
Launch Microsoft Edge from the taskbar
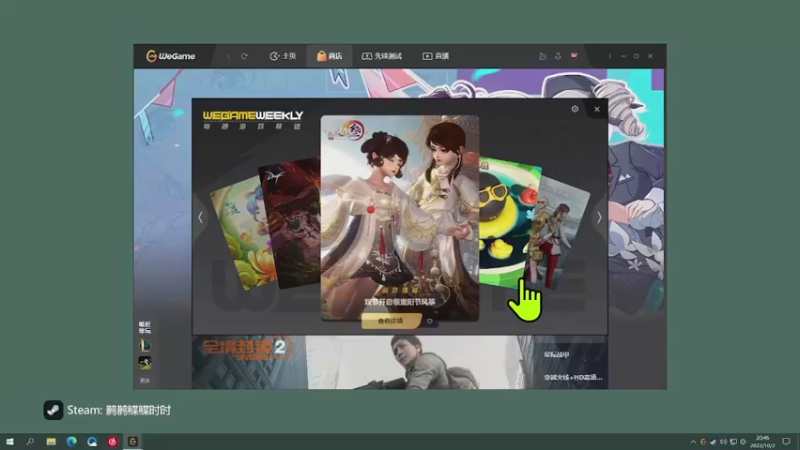pos(71,442)
